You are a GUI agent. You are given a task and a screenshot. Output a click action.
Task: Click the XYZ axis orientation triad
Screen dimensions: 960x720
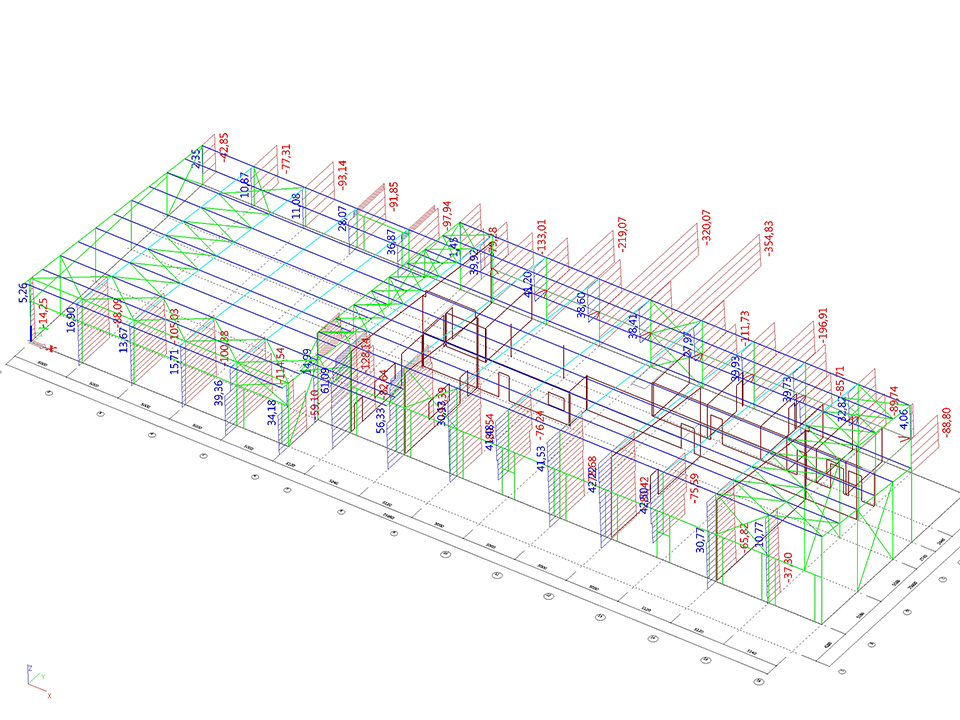38,681
